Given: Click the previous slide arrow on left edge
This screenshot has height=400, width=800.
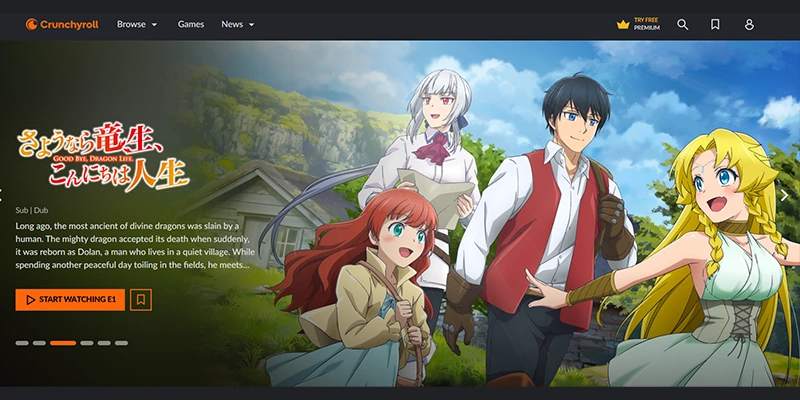Looking at the screenshot, I should 3,195.
